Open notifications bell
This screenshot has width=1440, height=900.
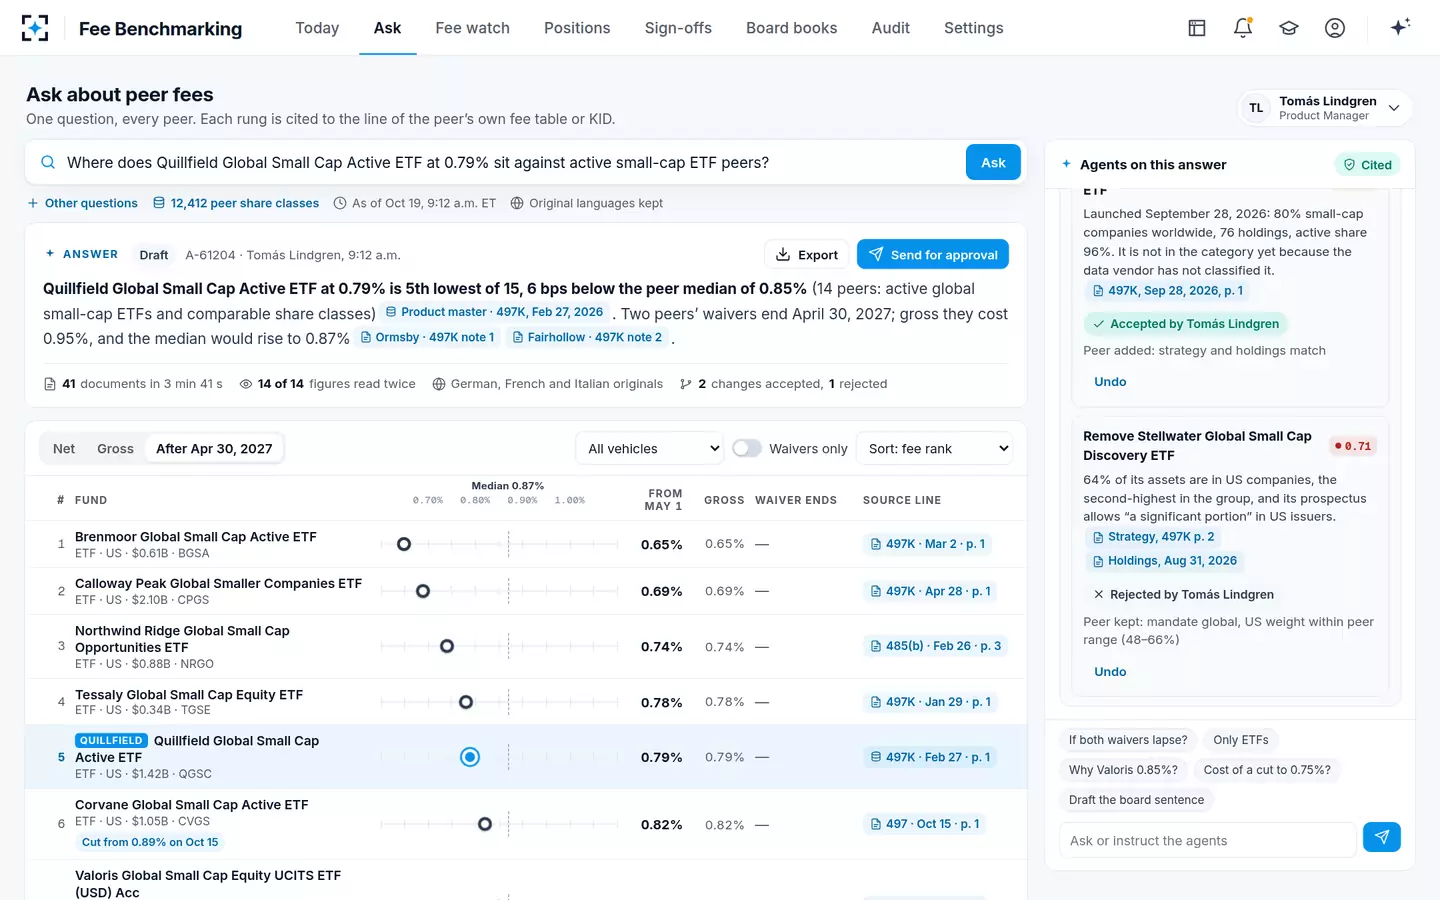pos(1243,28)
